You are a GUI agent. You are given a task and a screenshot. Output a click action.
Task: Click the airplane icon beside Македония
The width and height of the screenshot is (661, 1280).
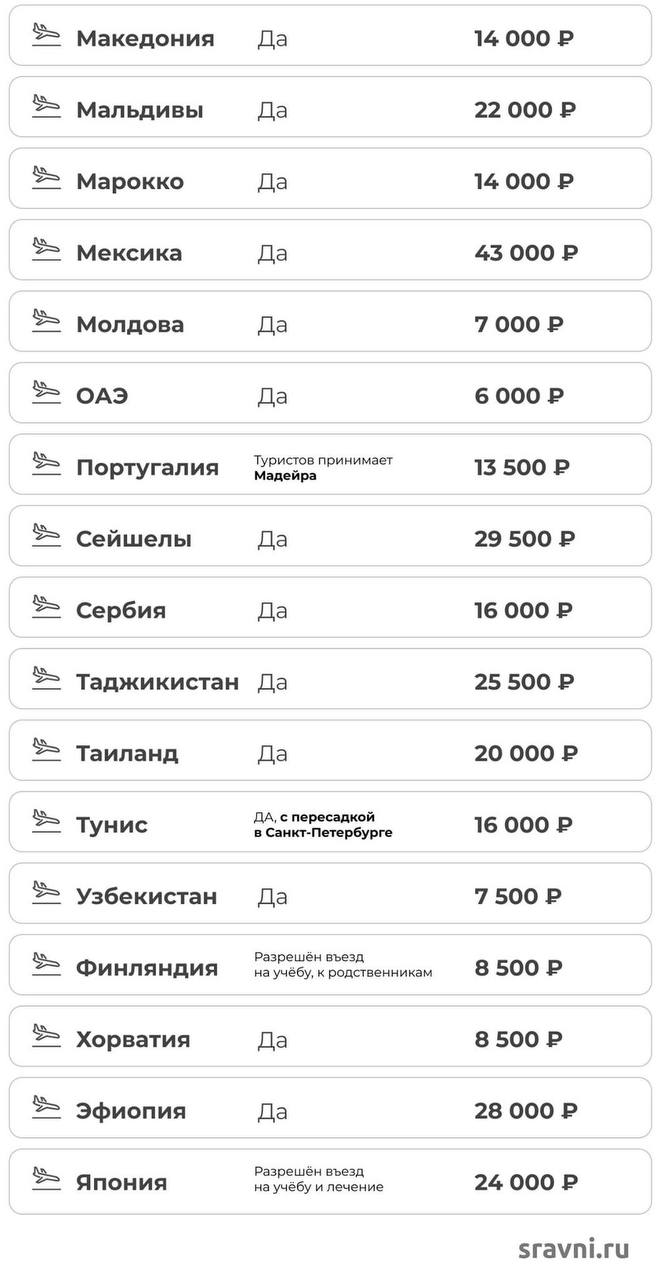tap(46, 35)
